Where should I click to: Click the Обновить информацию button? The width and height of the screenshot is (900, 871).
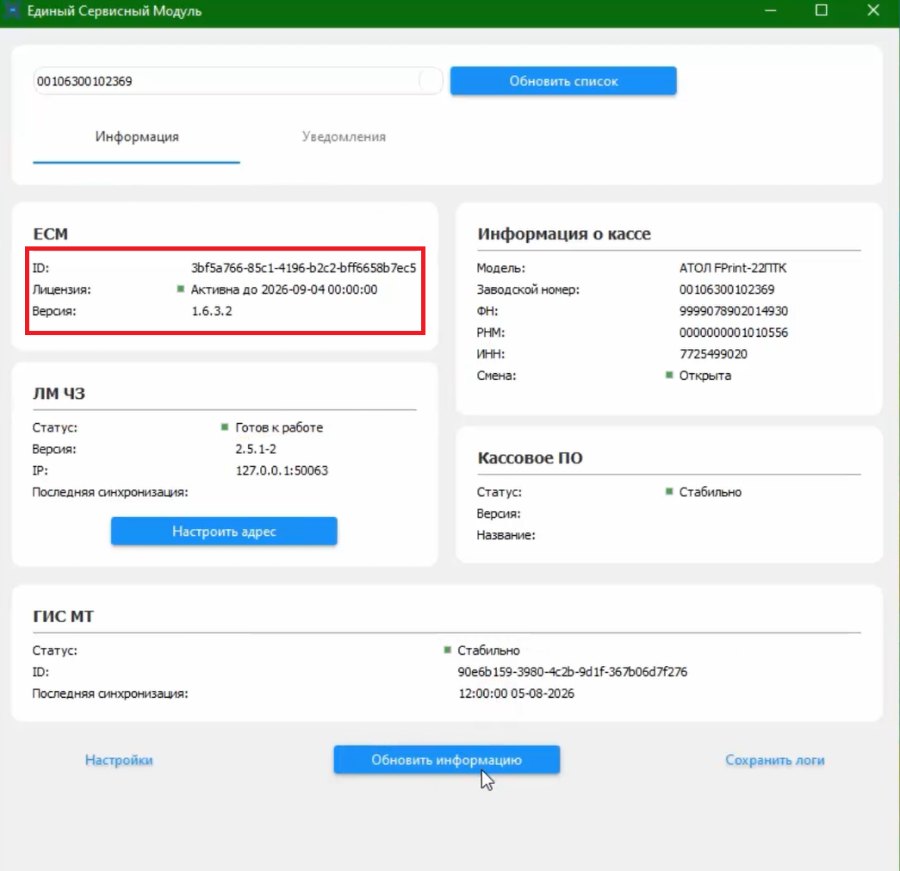pyautogui.click(x=447, y=760)
